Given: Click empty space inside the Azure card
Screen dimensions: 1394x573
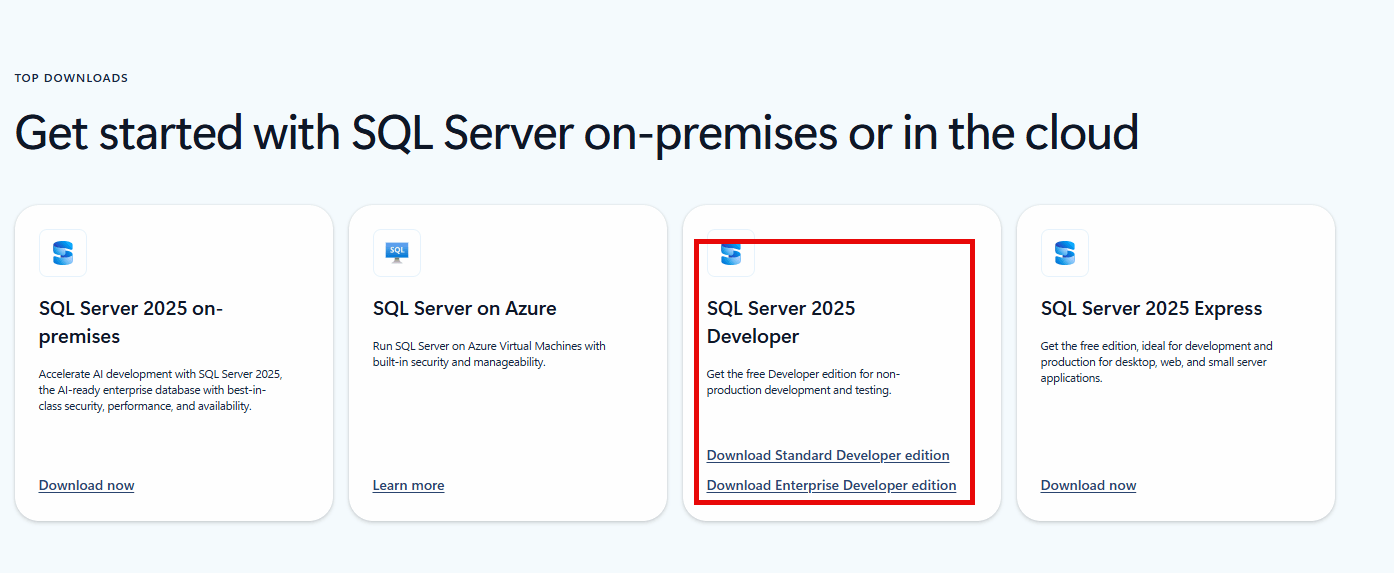Looking at the screenshot, I should [507, 425].
